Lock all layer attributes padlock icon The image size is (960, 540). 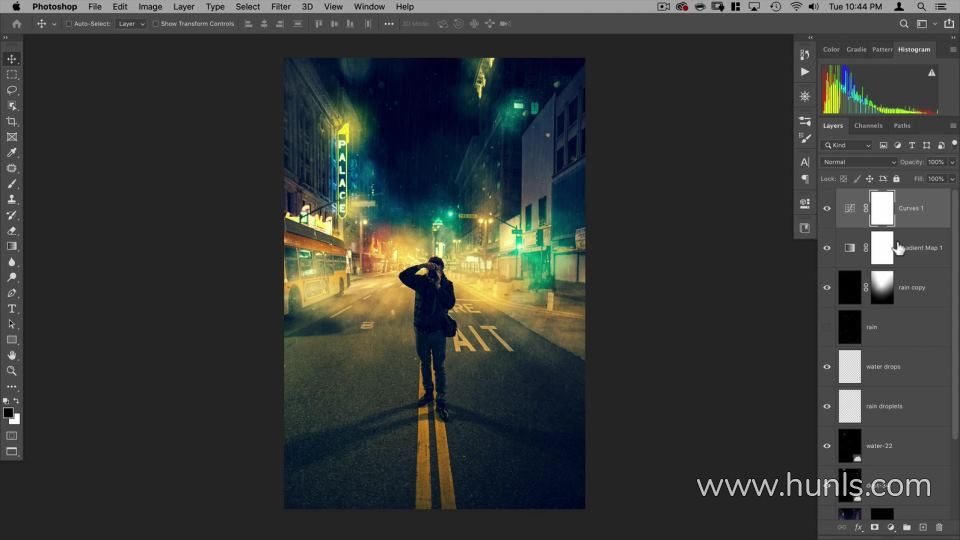[x=896, y=179]
